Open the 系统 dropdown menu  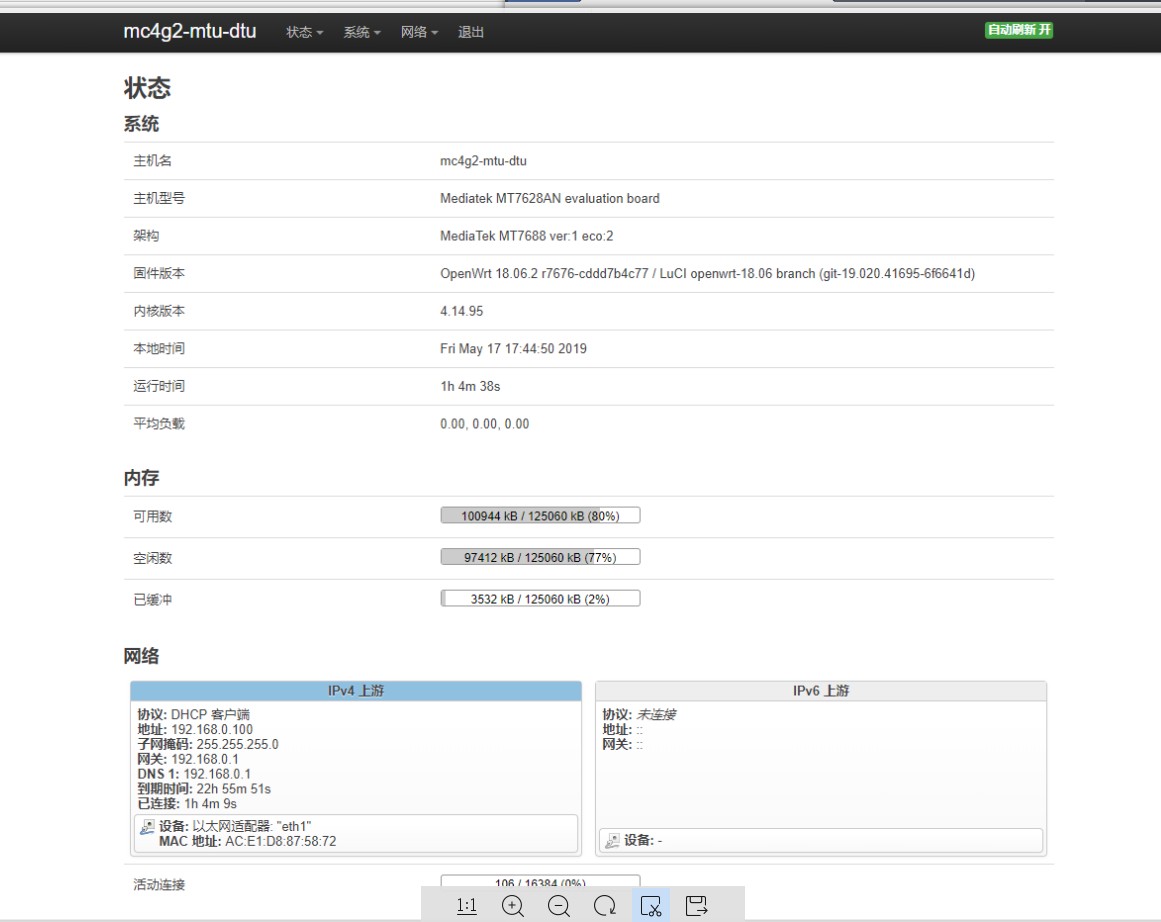coord(362,32)
